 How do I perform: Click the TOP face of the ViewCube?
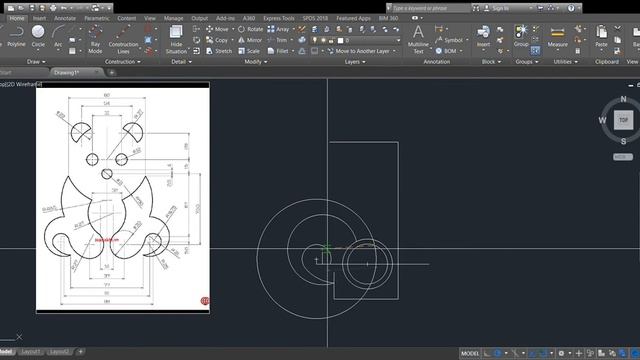tap(623, 120)
